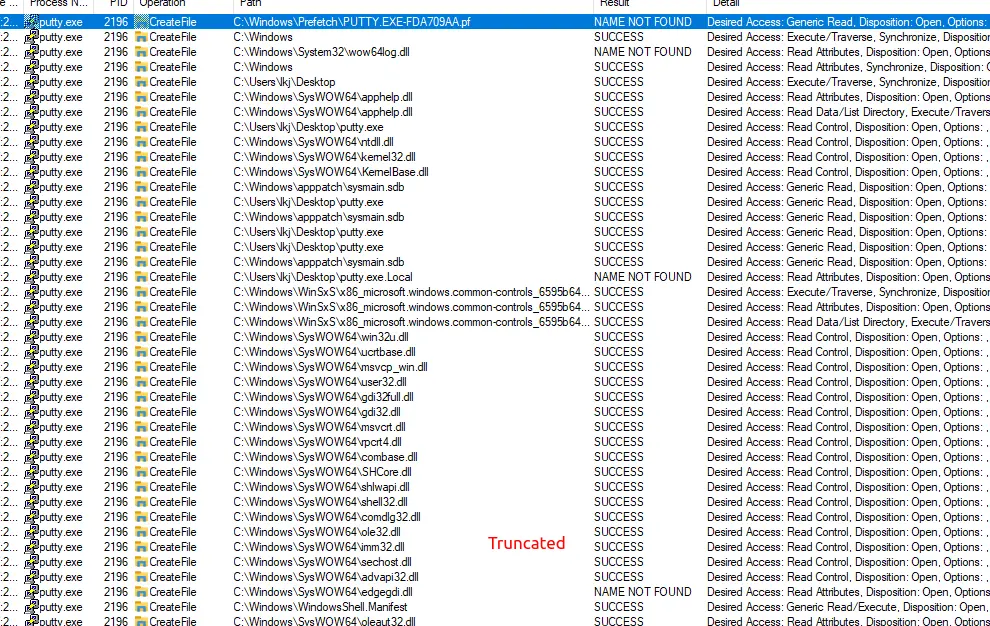Click the Detail cell of the PUTTY.EXE-FDA709AA.pf row
This screenshot has width=990, height=626.
848,21
